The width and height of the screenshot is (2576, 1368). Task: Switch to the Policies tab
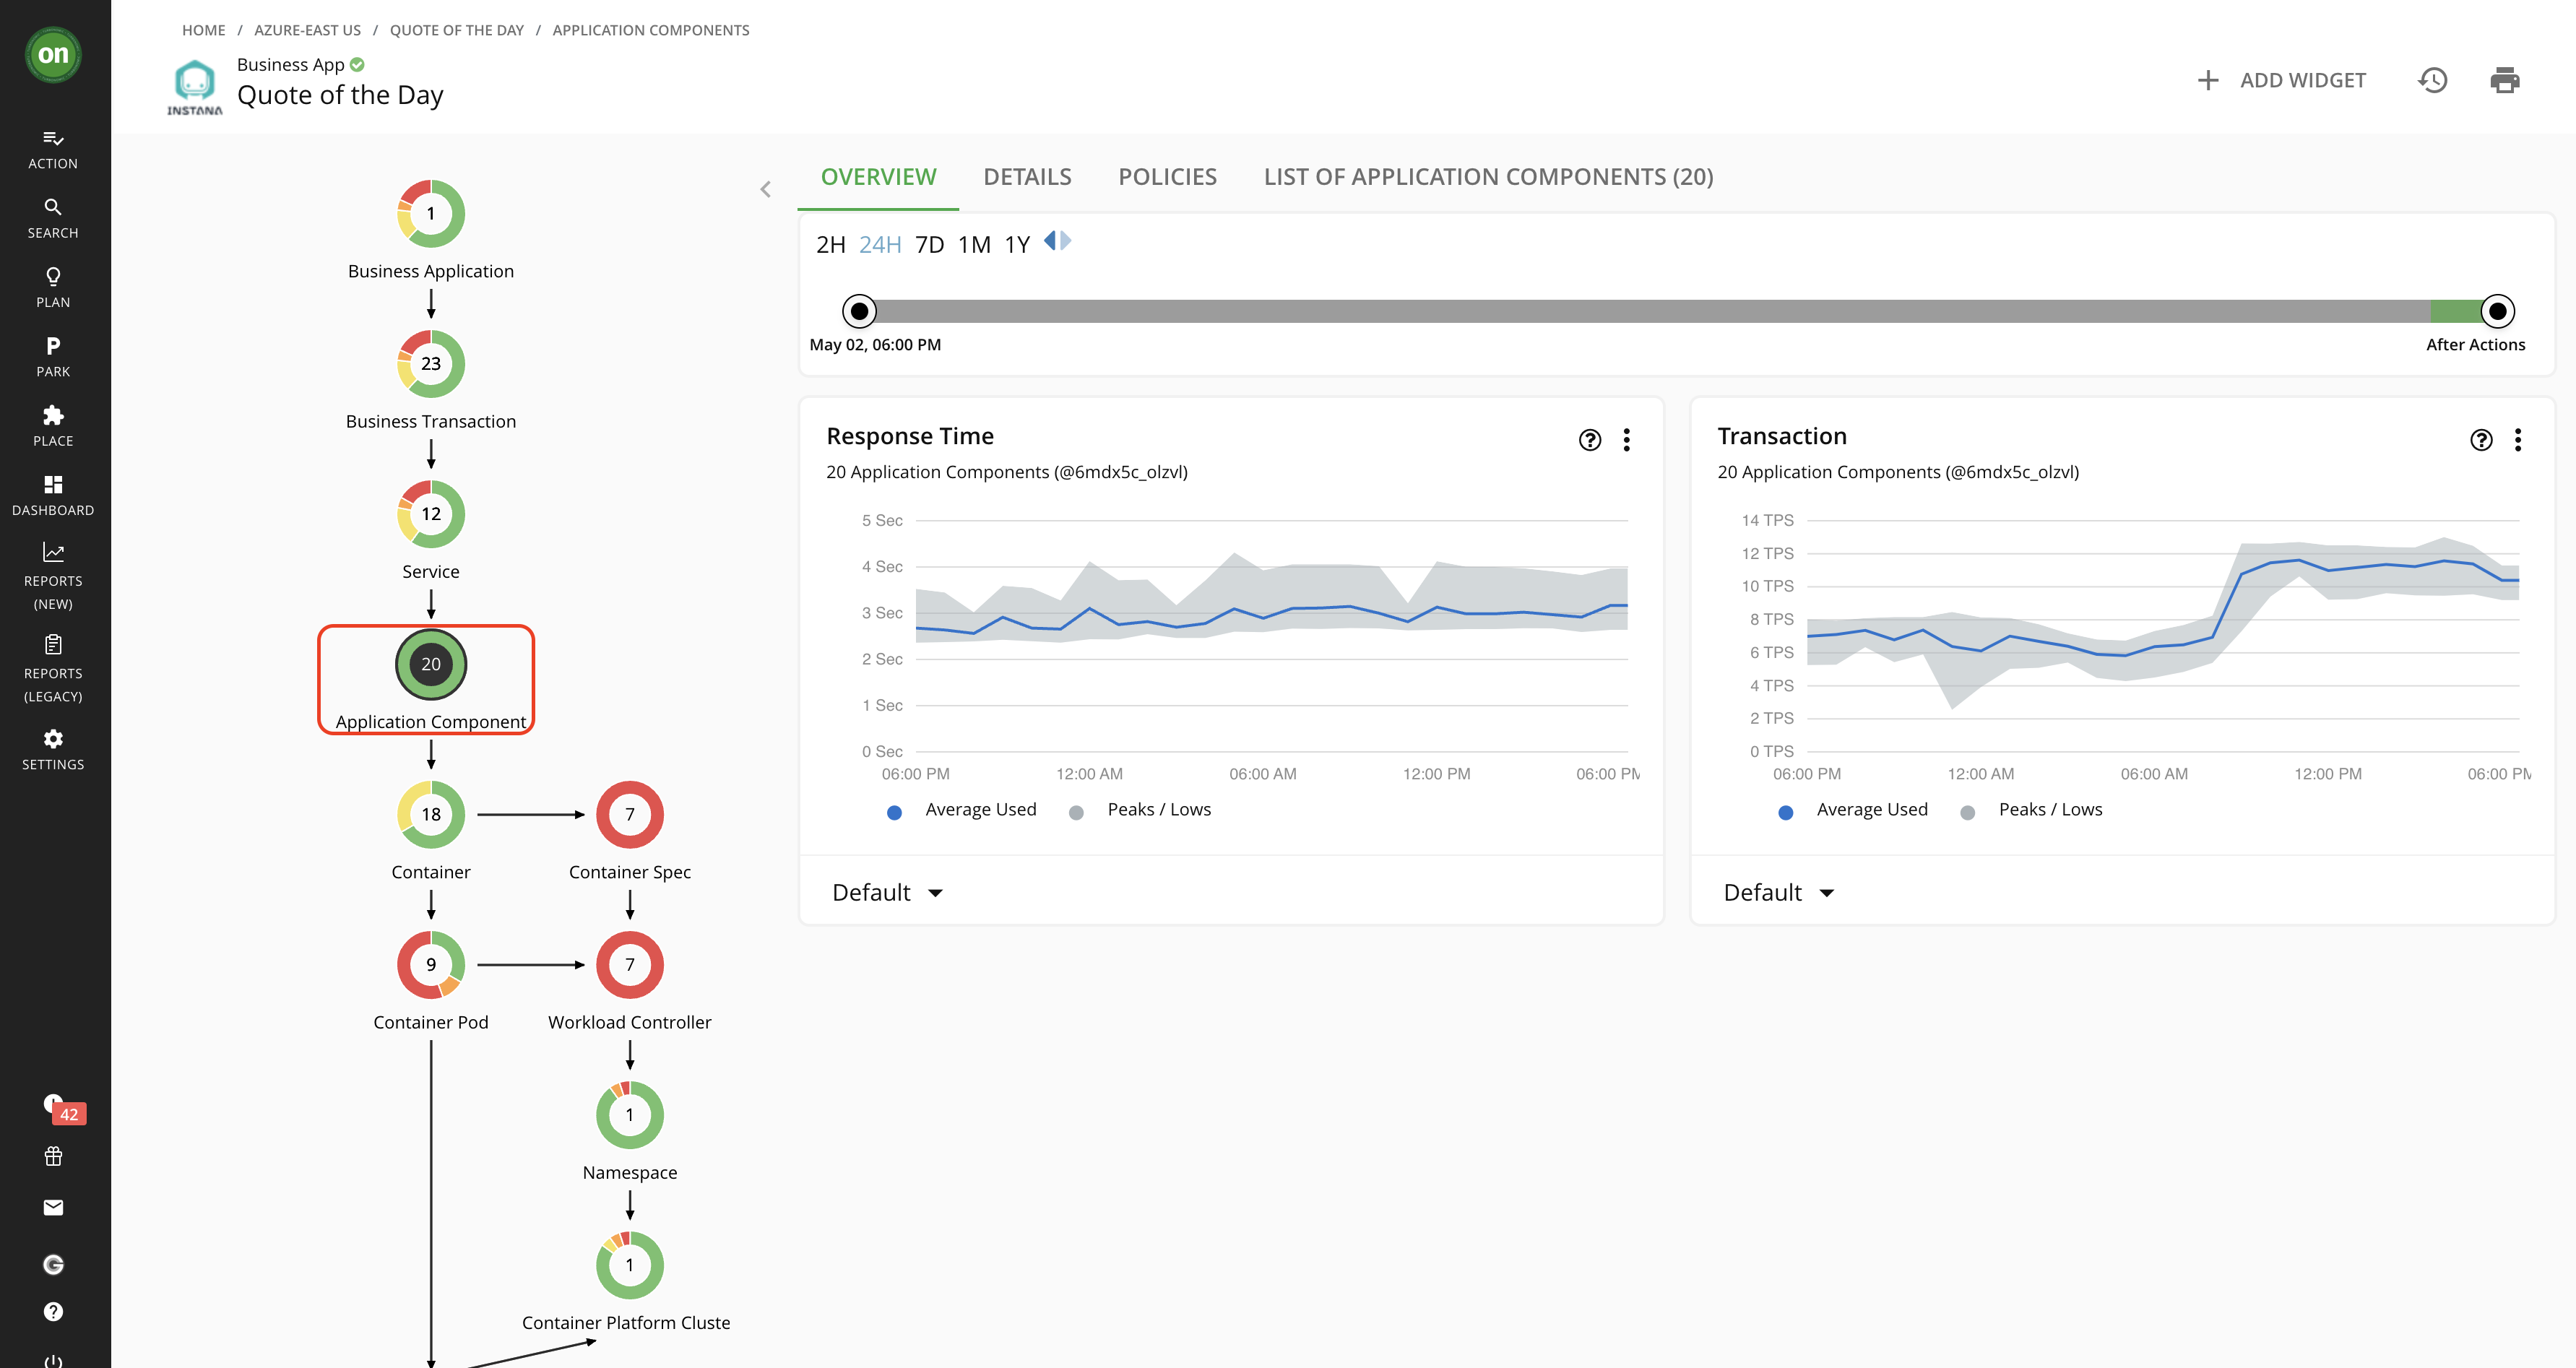click(x=1167, y=177)
